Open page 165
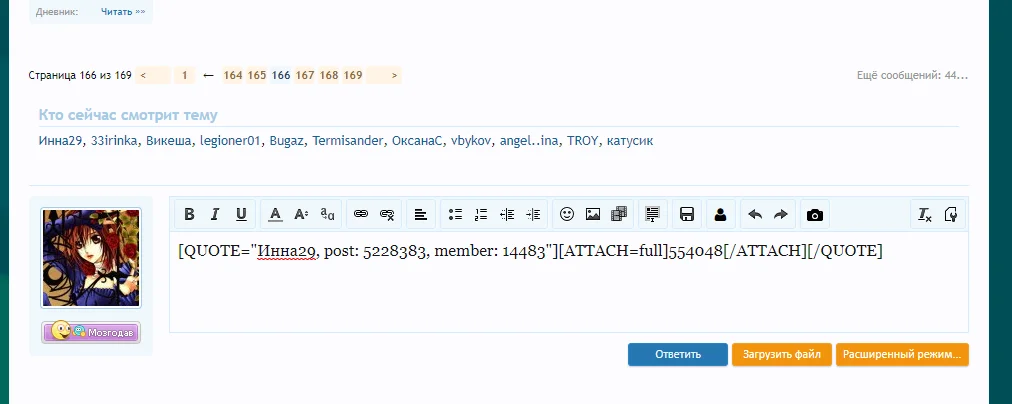Image resolution: width=1012 pixels, height=404 pixels. pyautogui.click(x=257, y=76)
